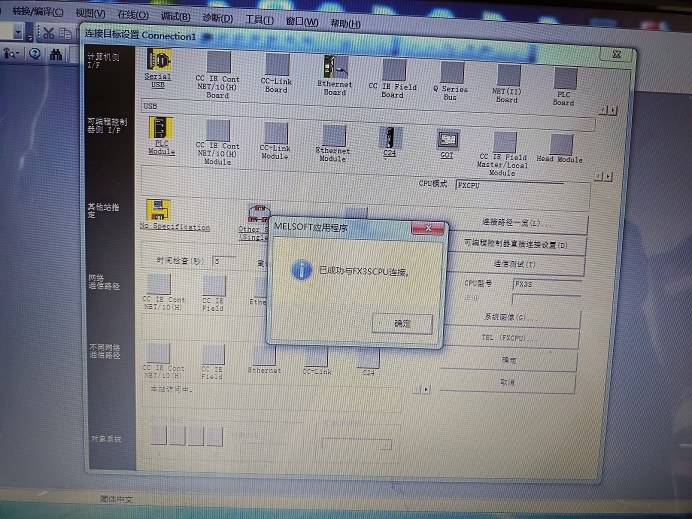Select the Ethernet Board icon
Viewport: 692px width, 519px height.
[335, 67]
